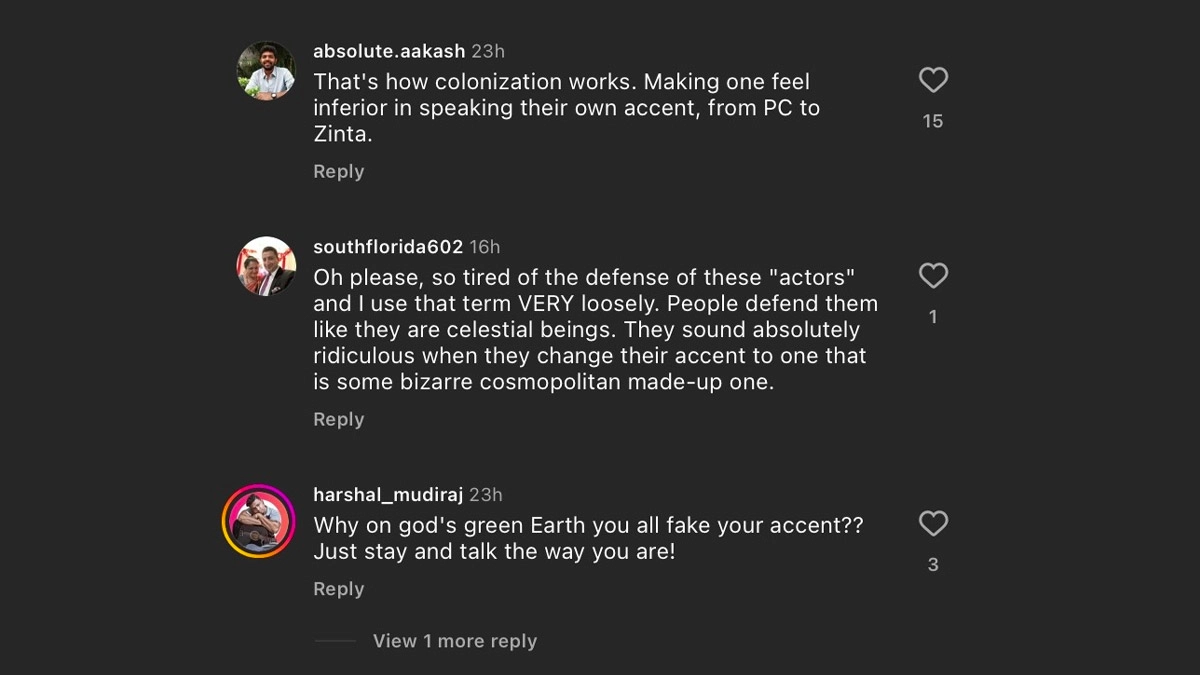
Task: Show the 15 likes on absolute.aakash's comment
Action: pos(933,121)
